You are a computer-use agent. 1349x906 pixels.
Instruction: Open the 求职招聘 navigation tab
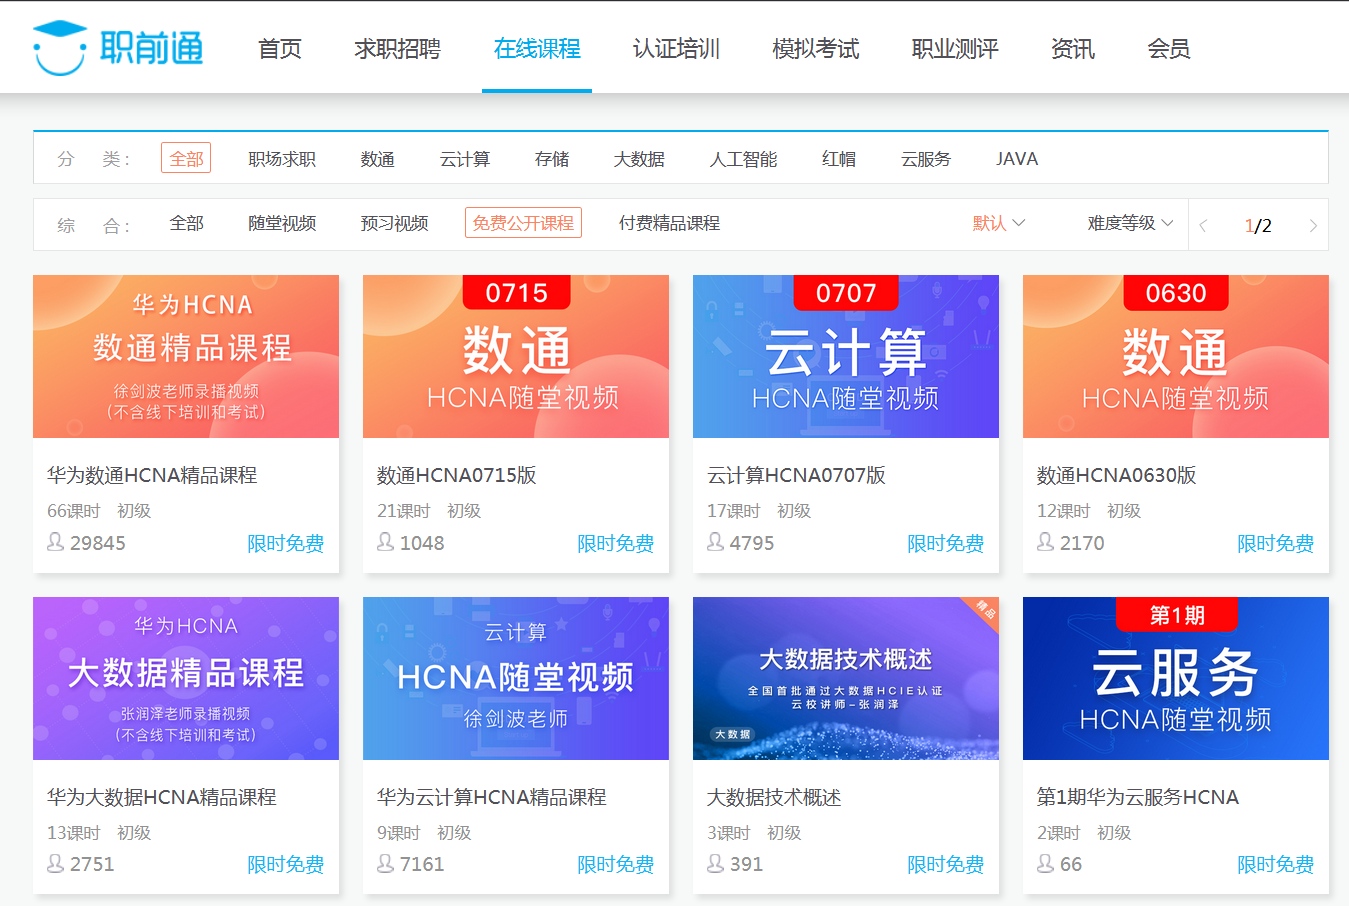pyautogui.click(x=397, y=49)
